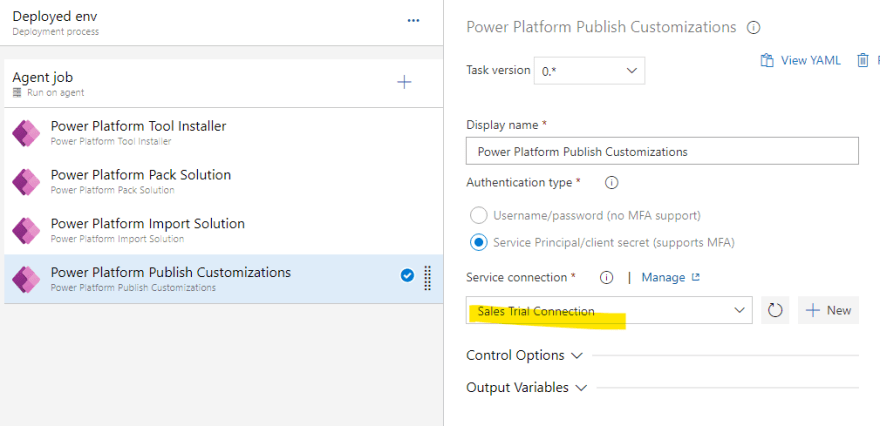
Task: Select the Power Platform Import Solution task
Action: coord(223,231)
